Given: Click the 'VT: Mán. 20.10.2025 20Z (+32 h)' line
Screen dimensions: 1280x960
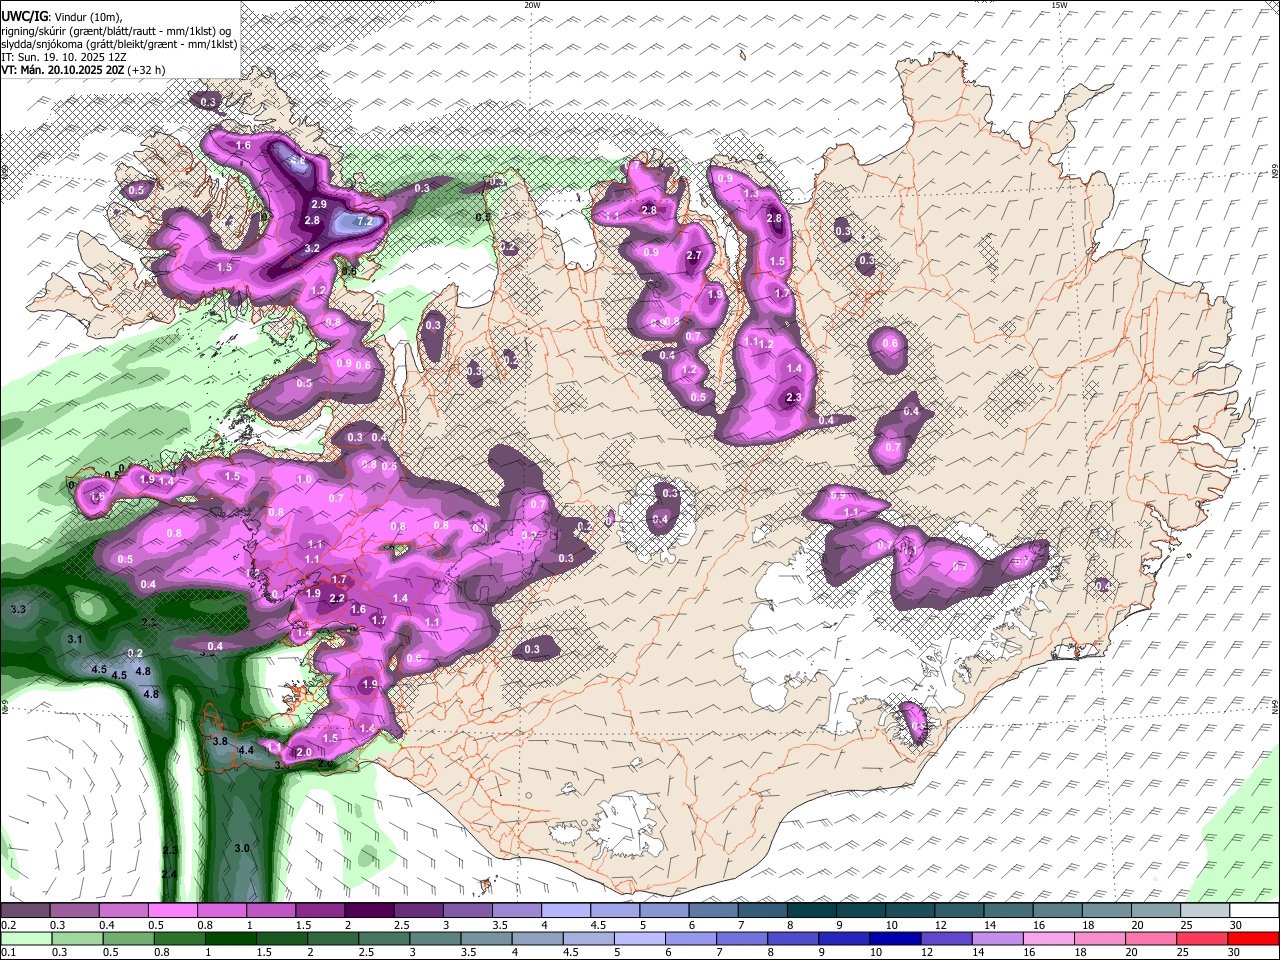Looking at the screenshot, I should (84, 70).
